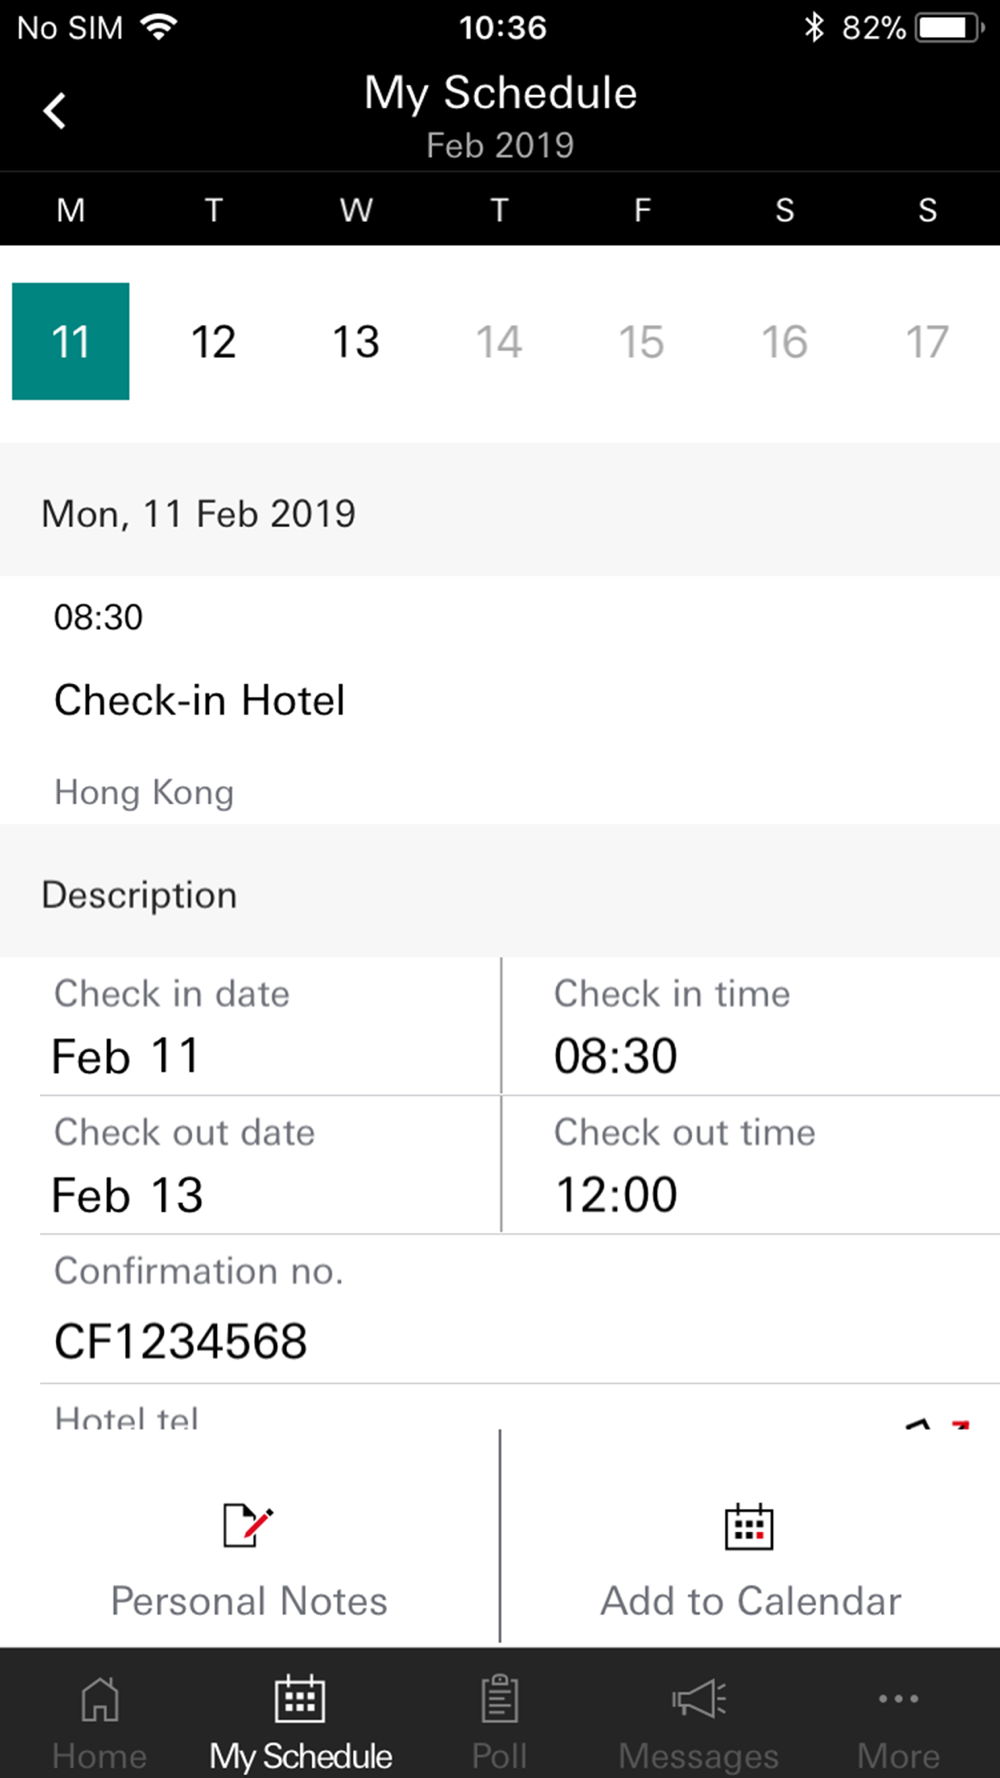
Task: Select date 13 in week row
Action: click(x=356, y=342)
